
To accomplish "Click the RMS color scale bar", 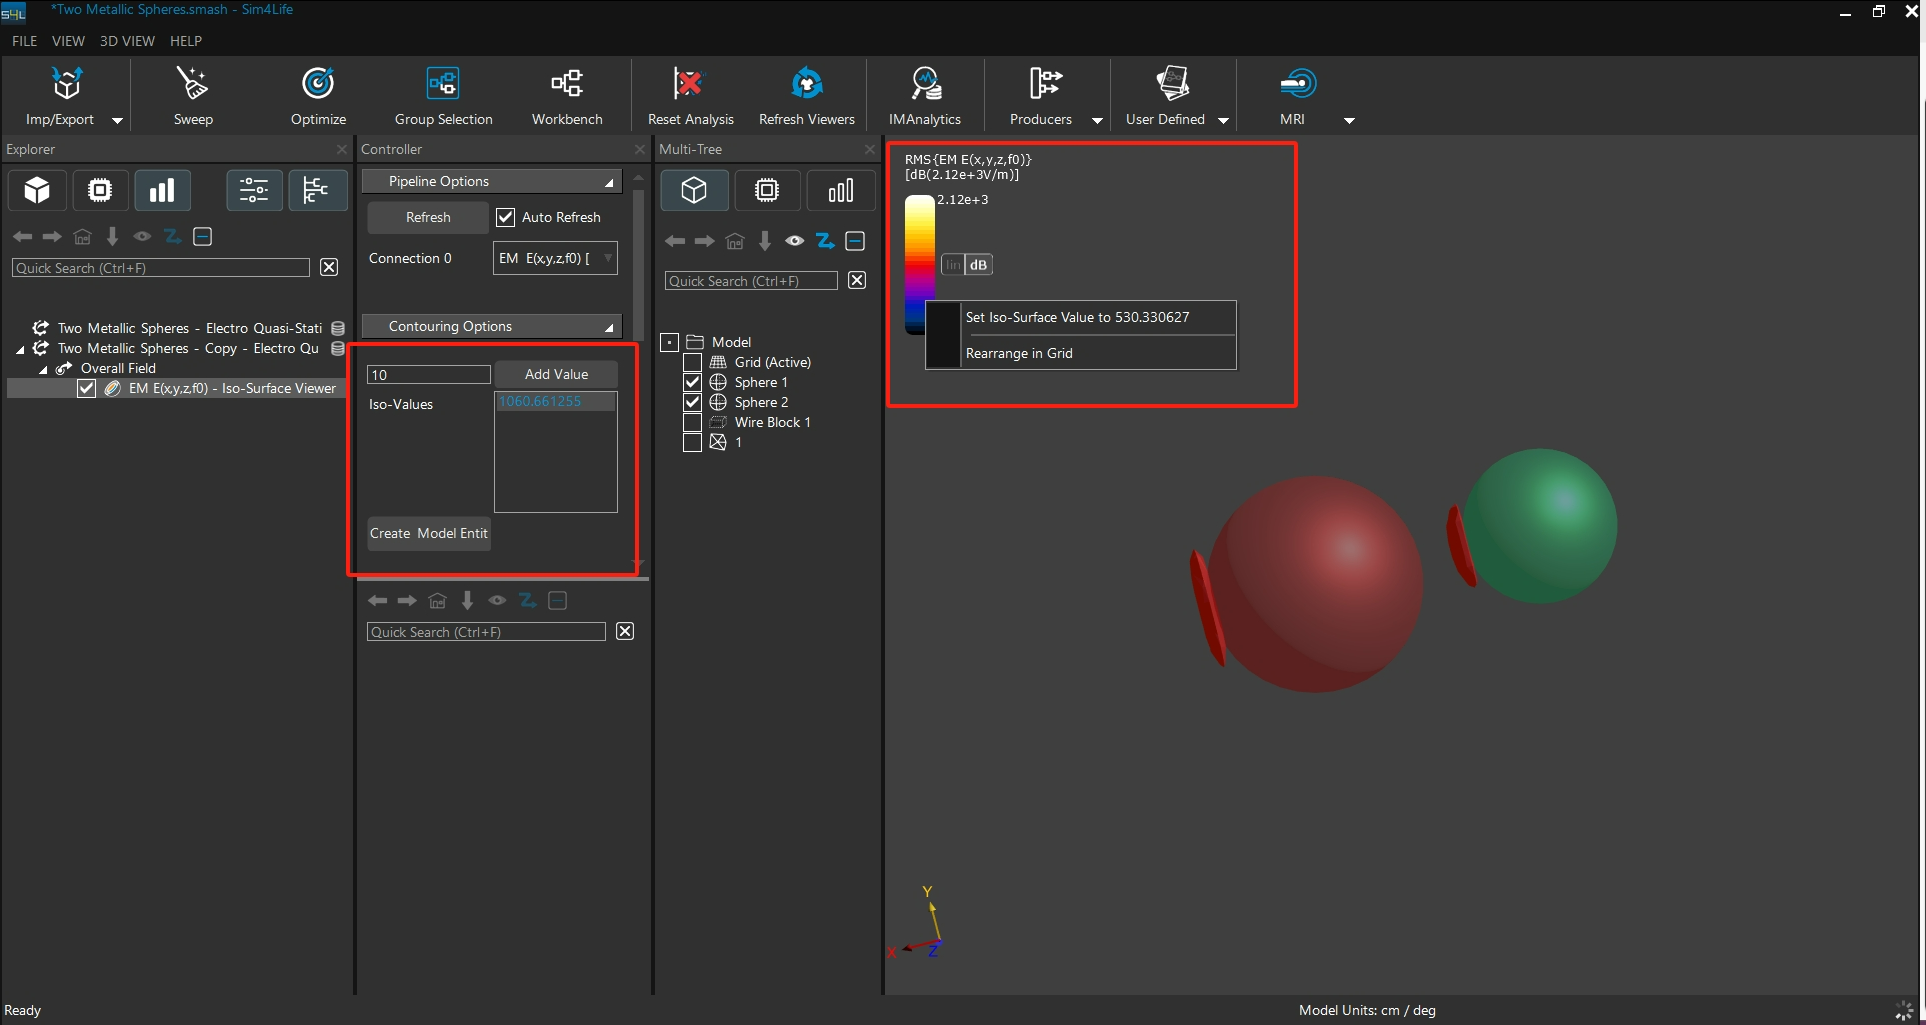I will (919, 250).
